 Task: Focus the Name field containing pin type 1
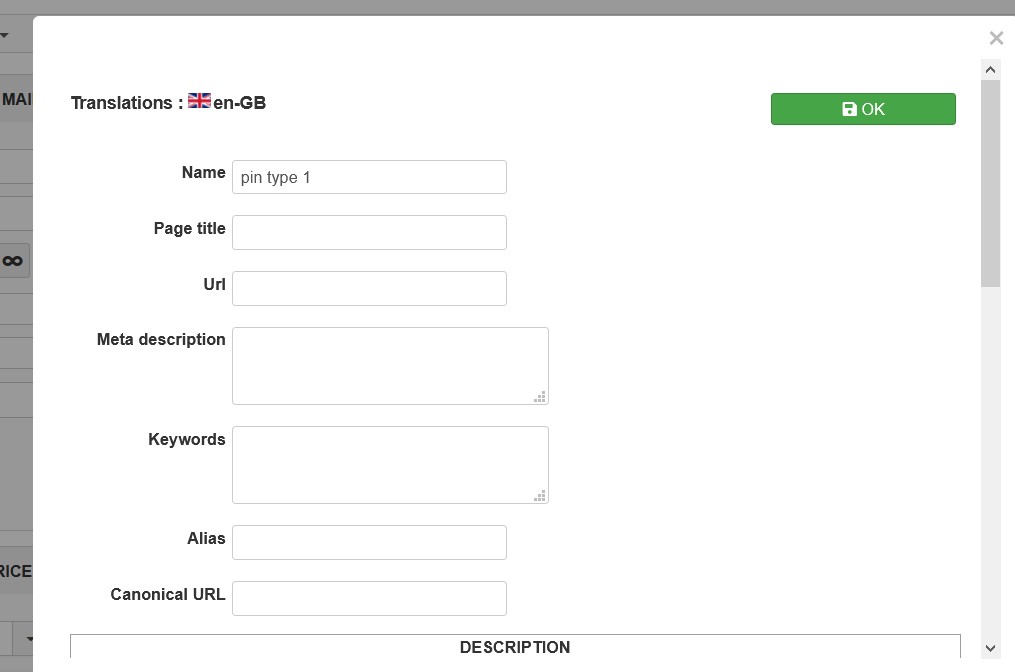pyautogui.click(x=369, y=177)
